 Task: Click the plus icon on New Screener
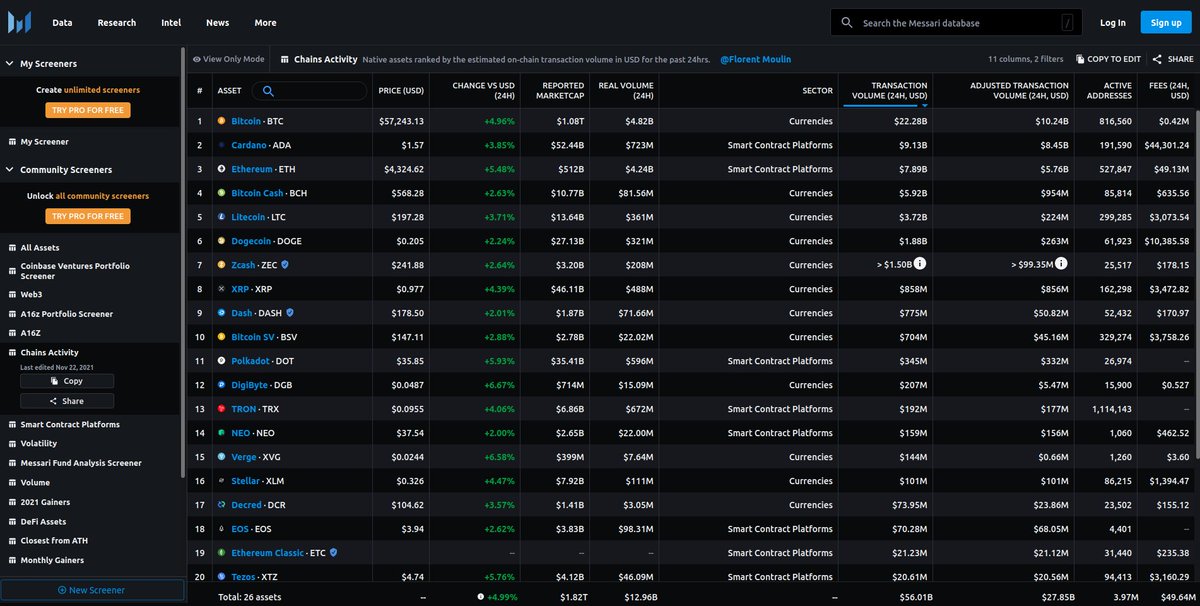click(62, 590)
